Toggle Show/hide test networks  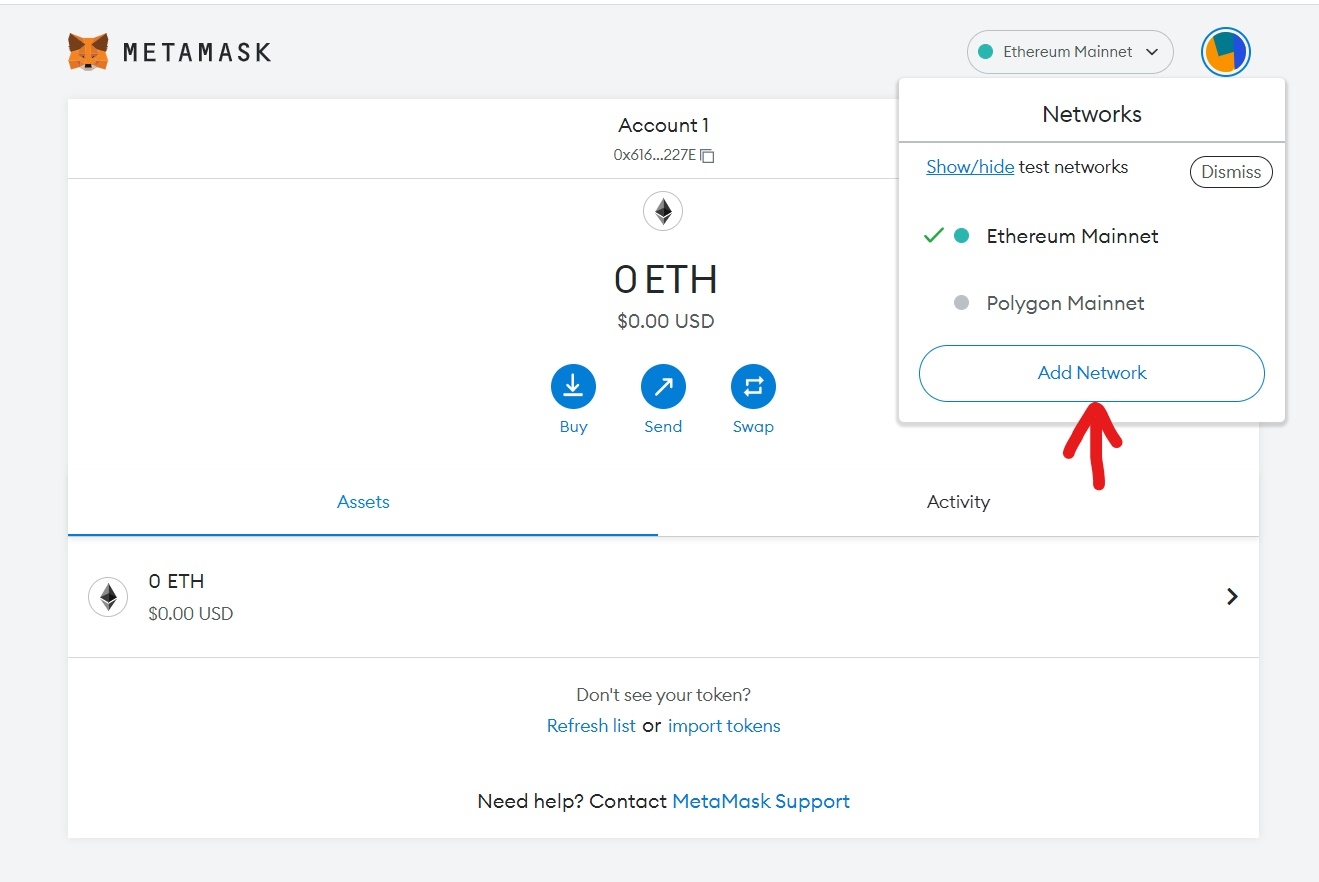tap(969, 167)
